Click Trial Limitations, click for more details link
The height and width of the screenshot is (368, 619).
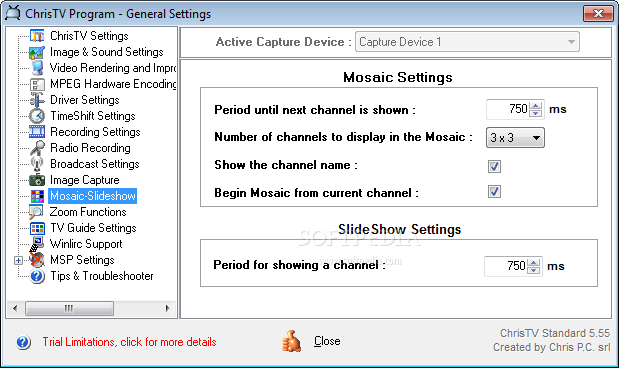point(129,342)
